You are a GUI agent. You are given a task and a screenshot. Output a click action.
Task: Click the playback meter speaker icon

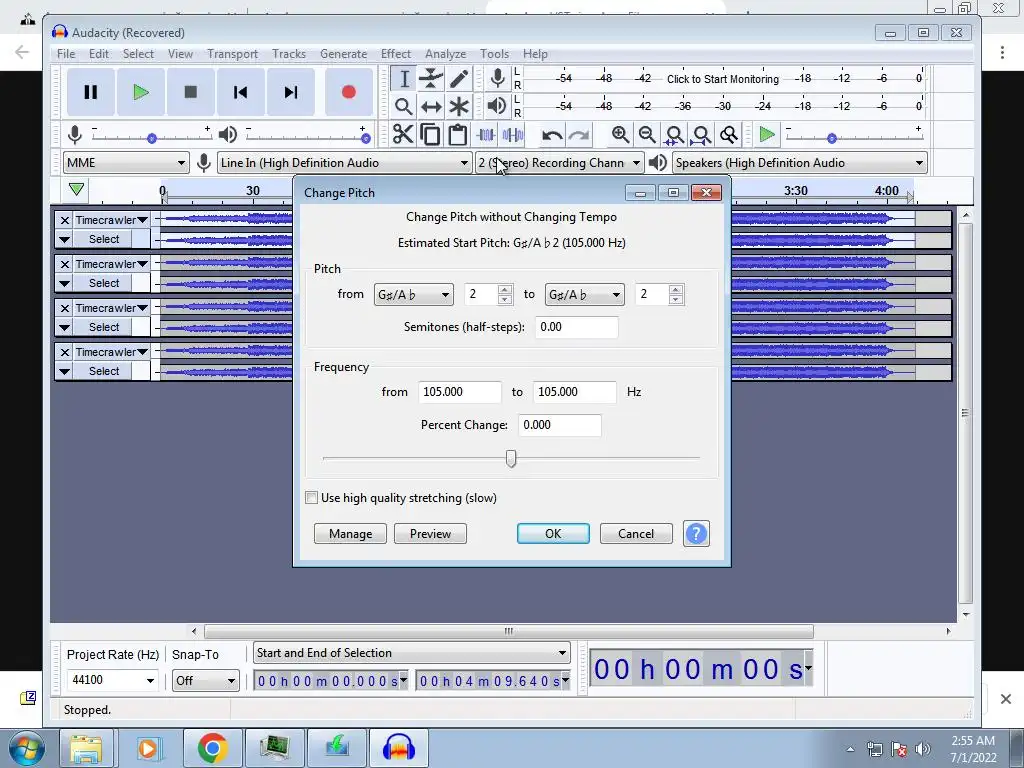coord(497,106)
